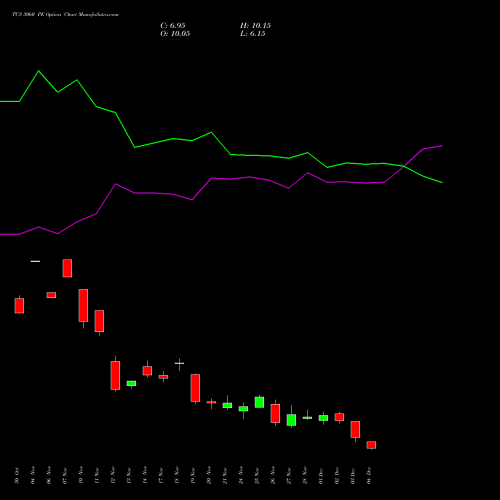This screenshot has height=500, width=500.
Task: Select the 01 Dec date label
Action: 321,476
